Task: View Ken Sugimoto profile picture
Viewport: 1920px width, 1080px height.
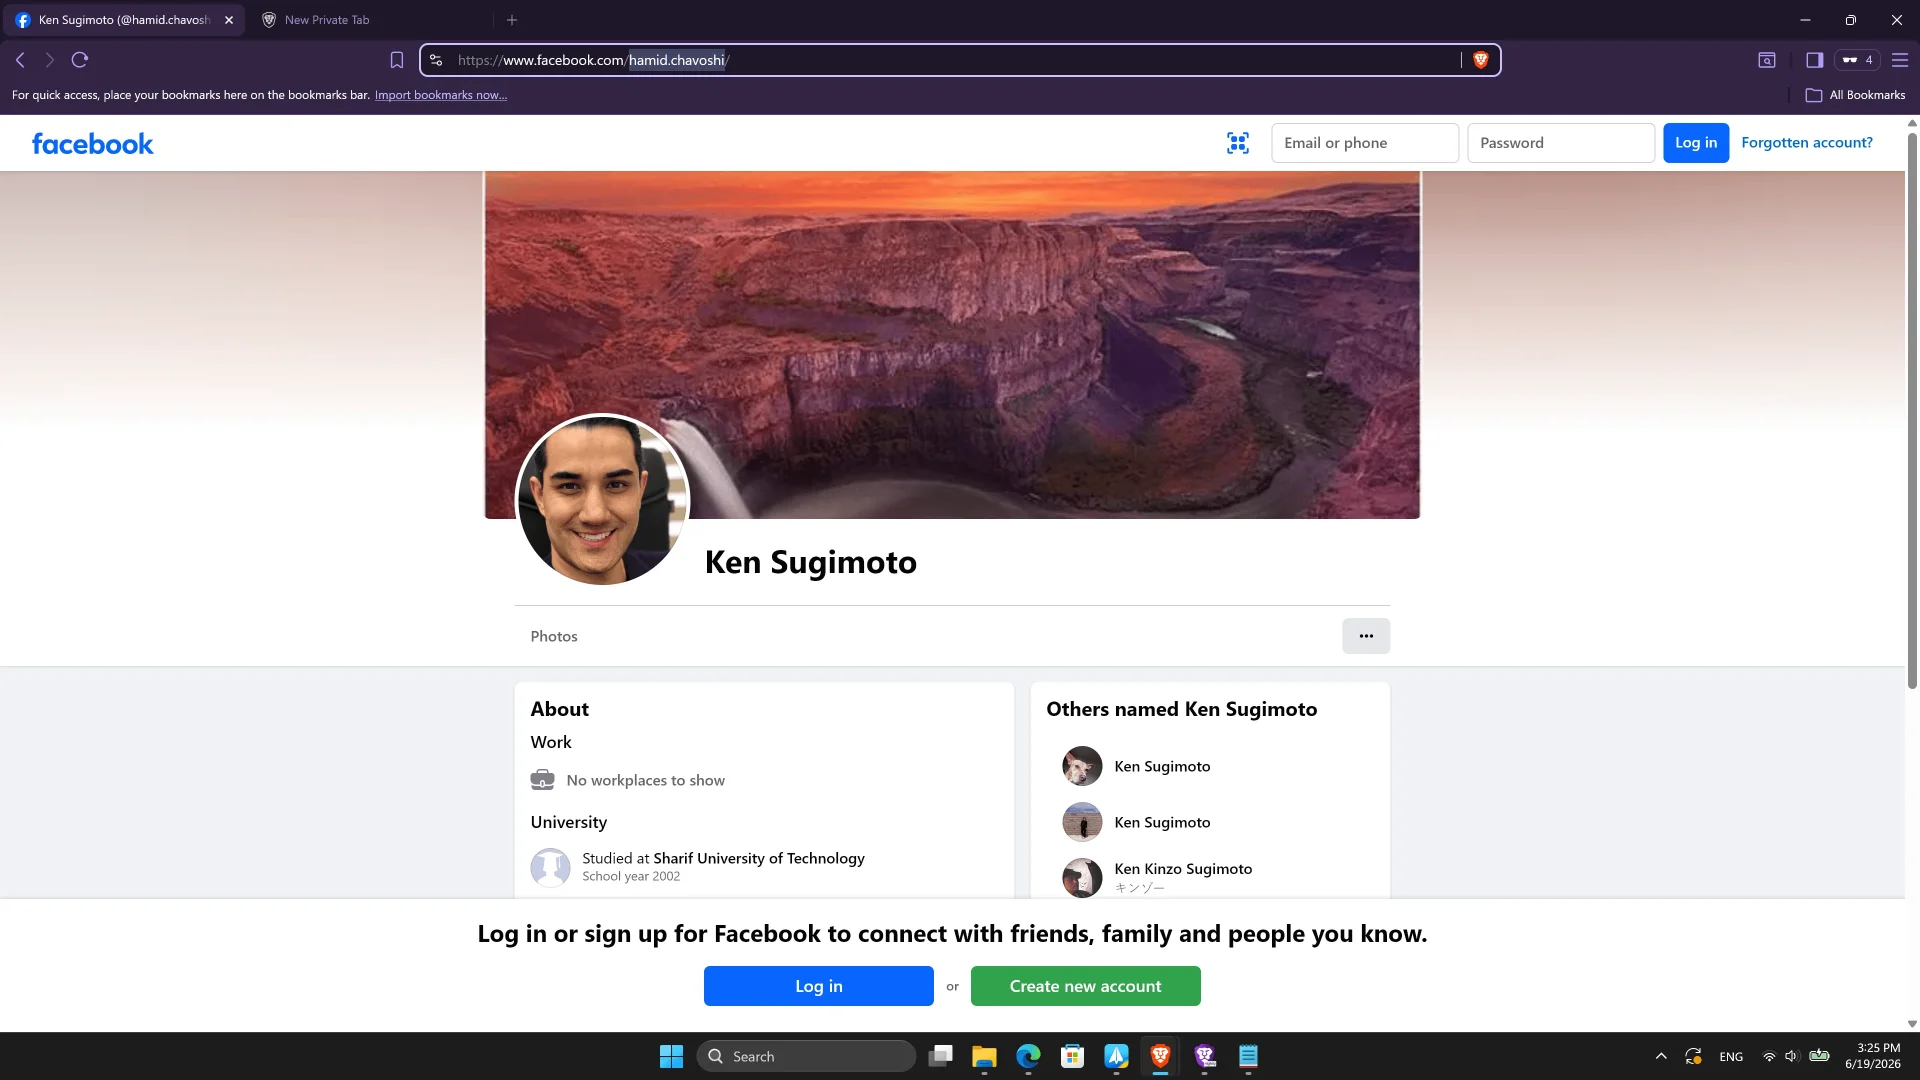Action: (603, 501)
